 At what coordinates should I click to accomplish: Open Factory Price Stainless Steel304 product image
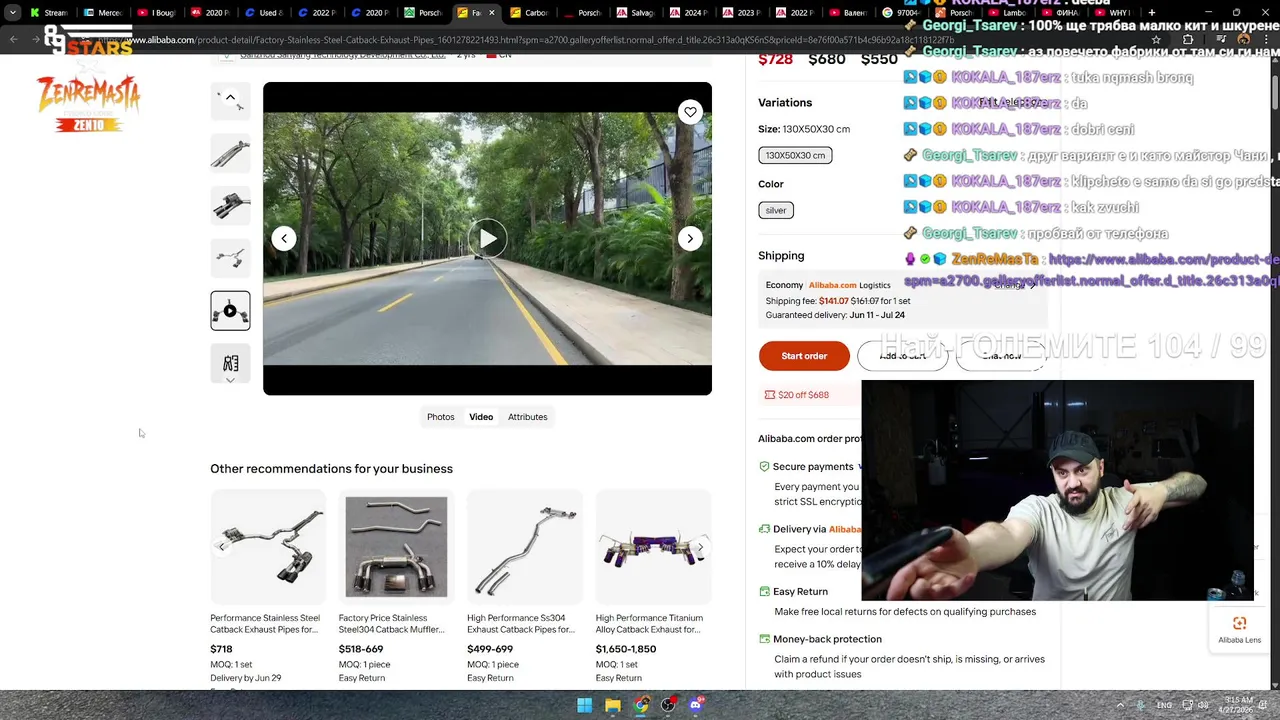coord(396,547)
